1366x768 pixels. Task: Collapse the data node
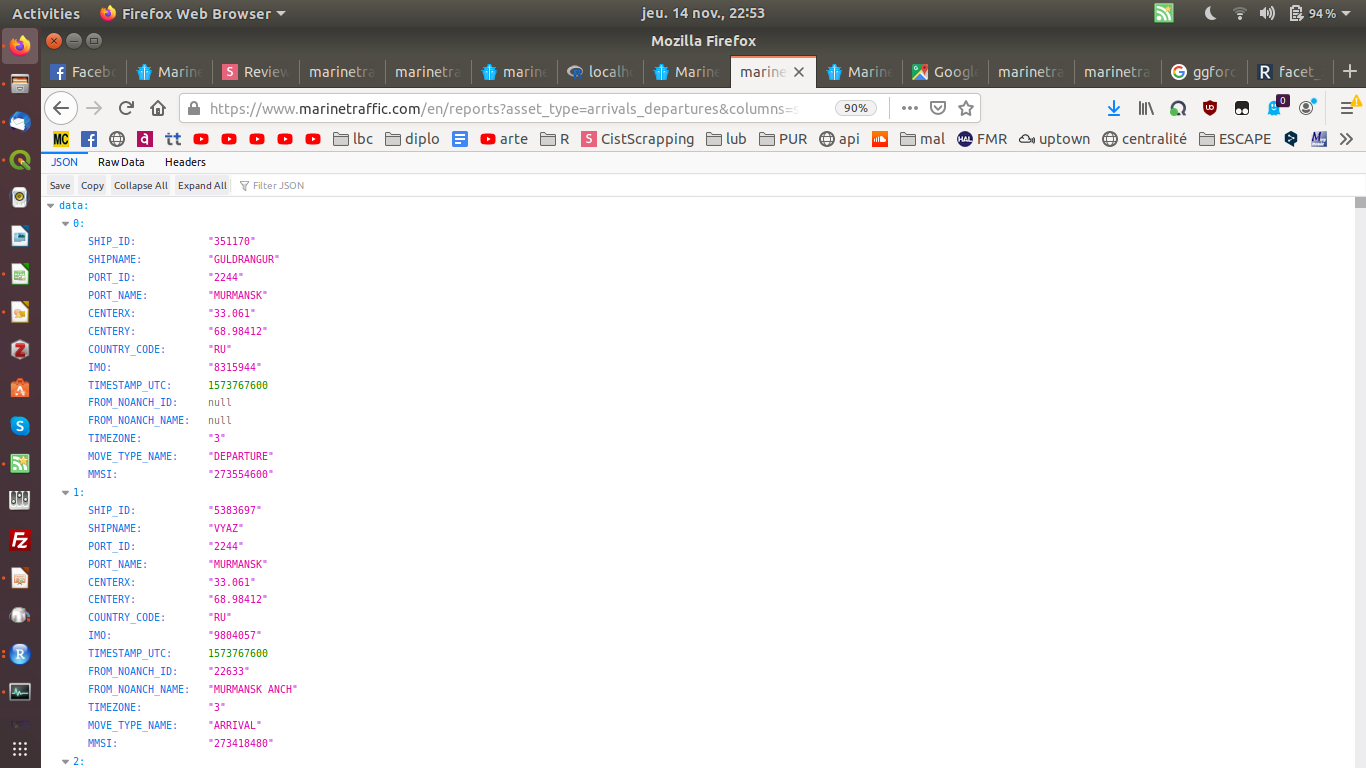point(51,205)
